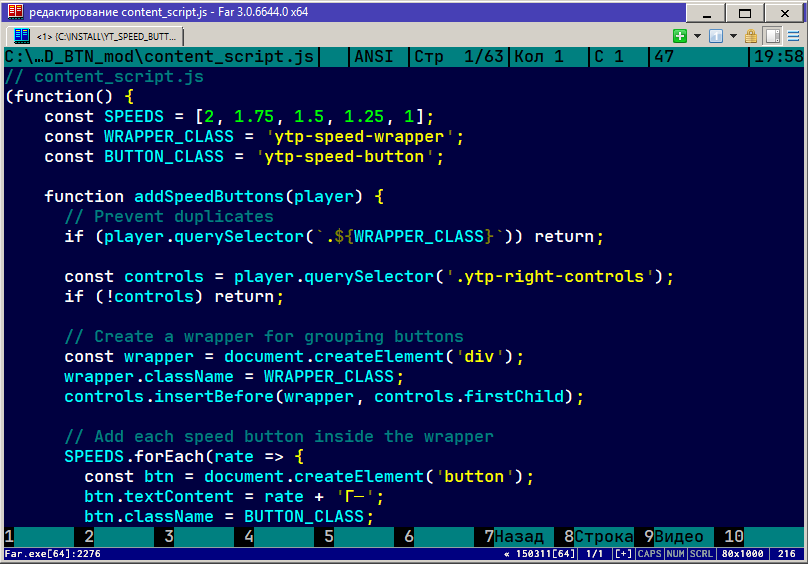Click the SPEEDS.forEach line
This screenshot has height=564, width=808.
point(184,456)
